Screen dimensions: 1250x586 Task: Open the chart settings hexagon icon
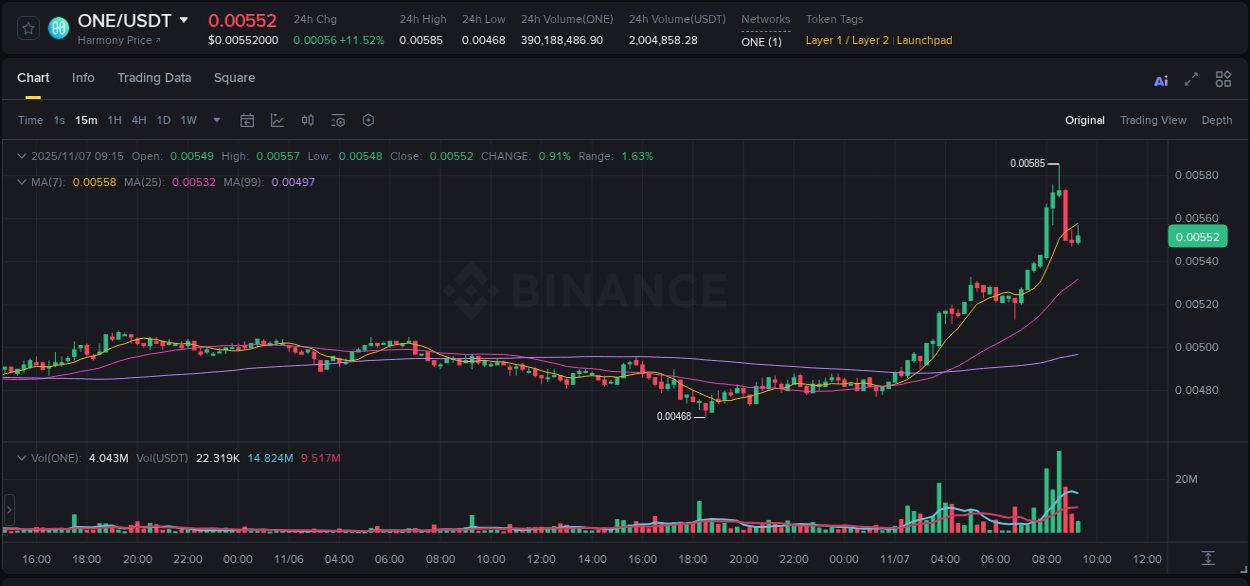tap(368, 120)
